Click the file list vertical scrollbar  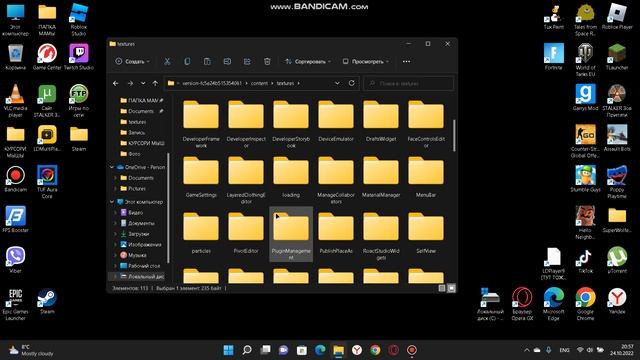tap(454, 136)
